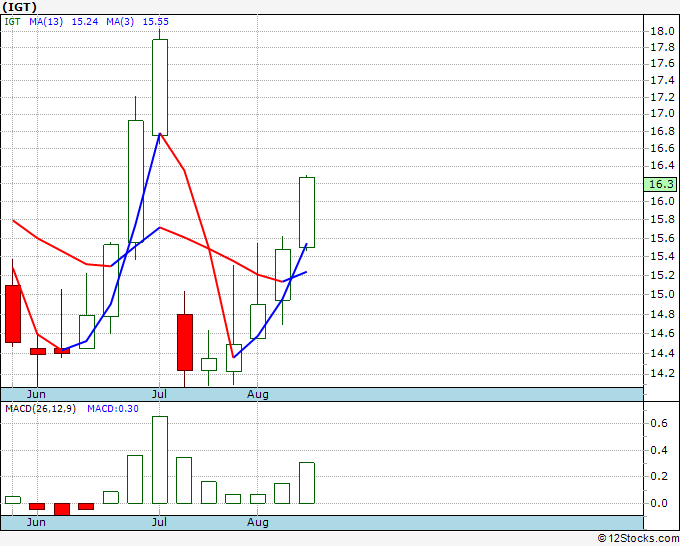Viewport: 680px width, 546px height.
Task: Click the tallest green candlestick at Jul
Action: point(160,87)
